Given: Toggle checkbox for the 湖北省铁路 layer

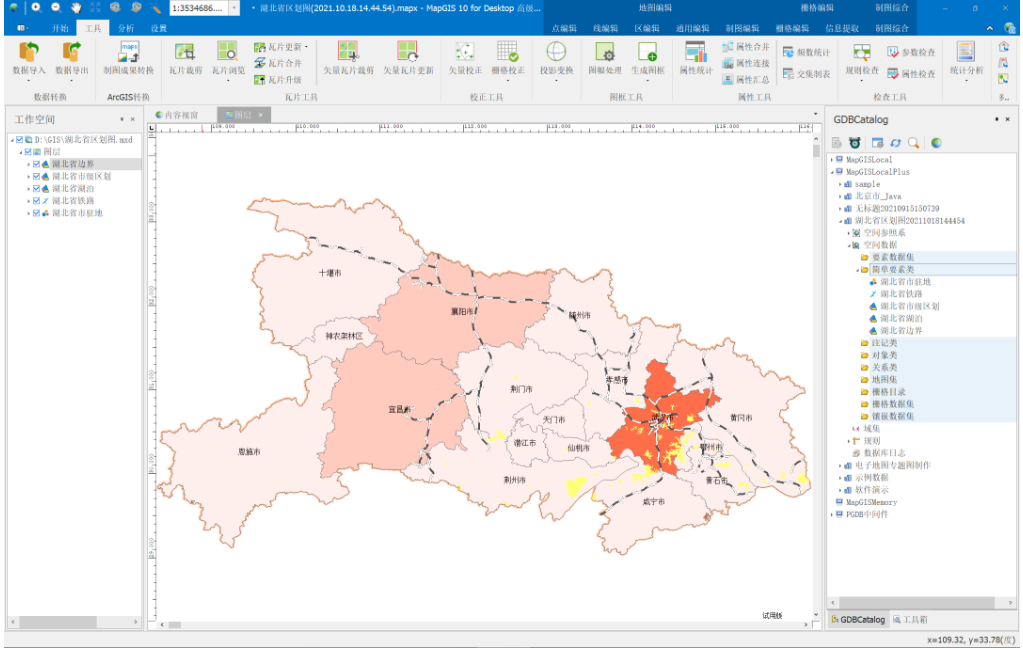Looking at the screenshot, I should coord(37,201).
